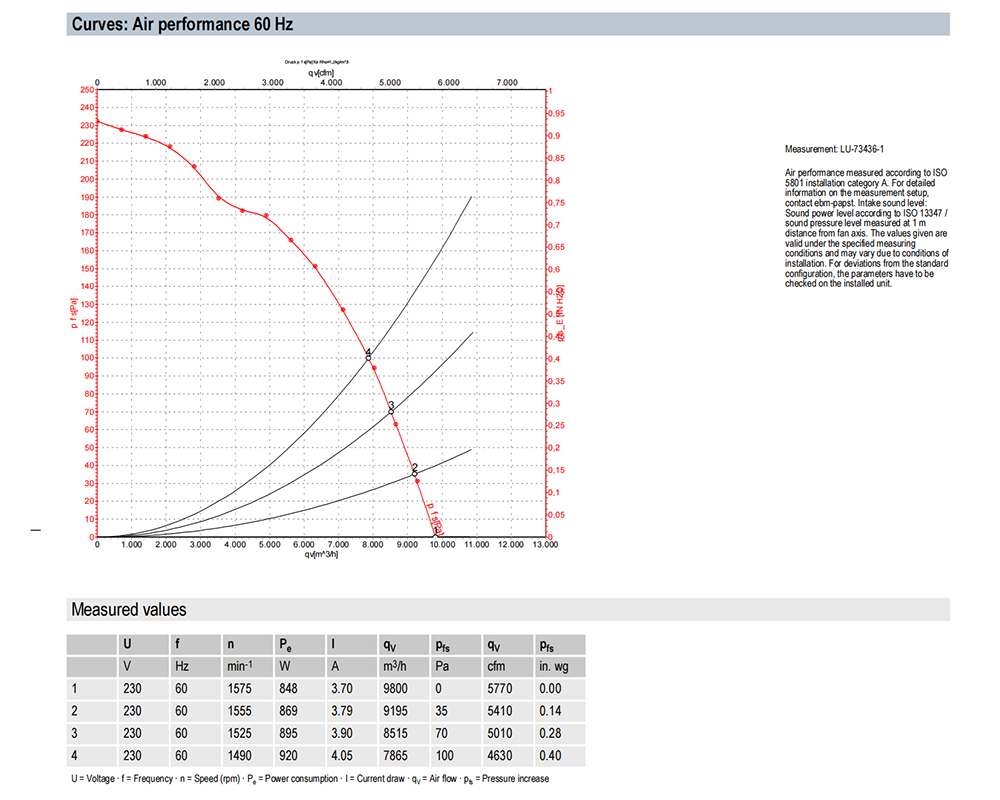Click the "Measurement: LU-73436-1" text

(834, 149)
